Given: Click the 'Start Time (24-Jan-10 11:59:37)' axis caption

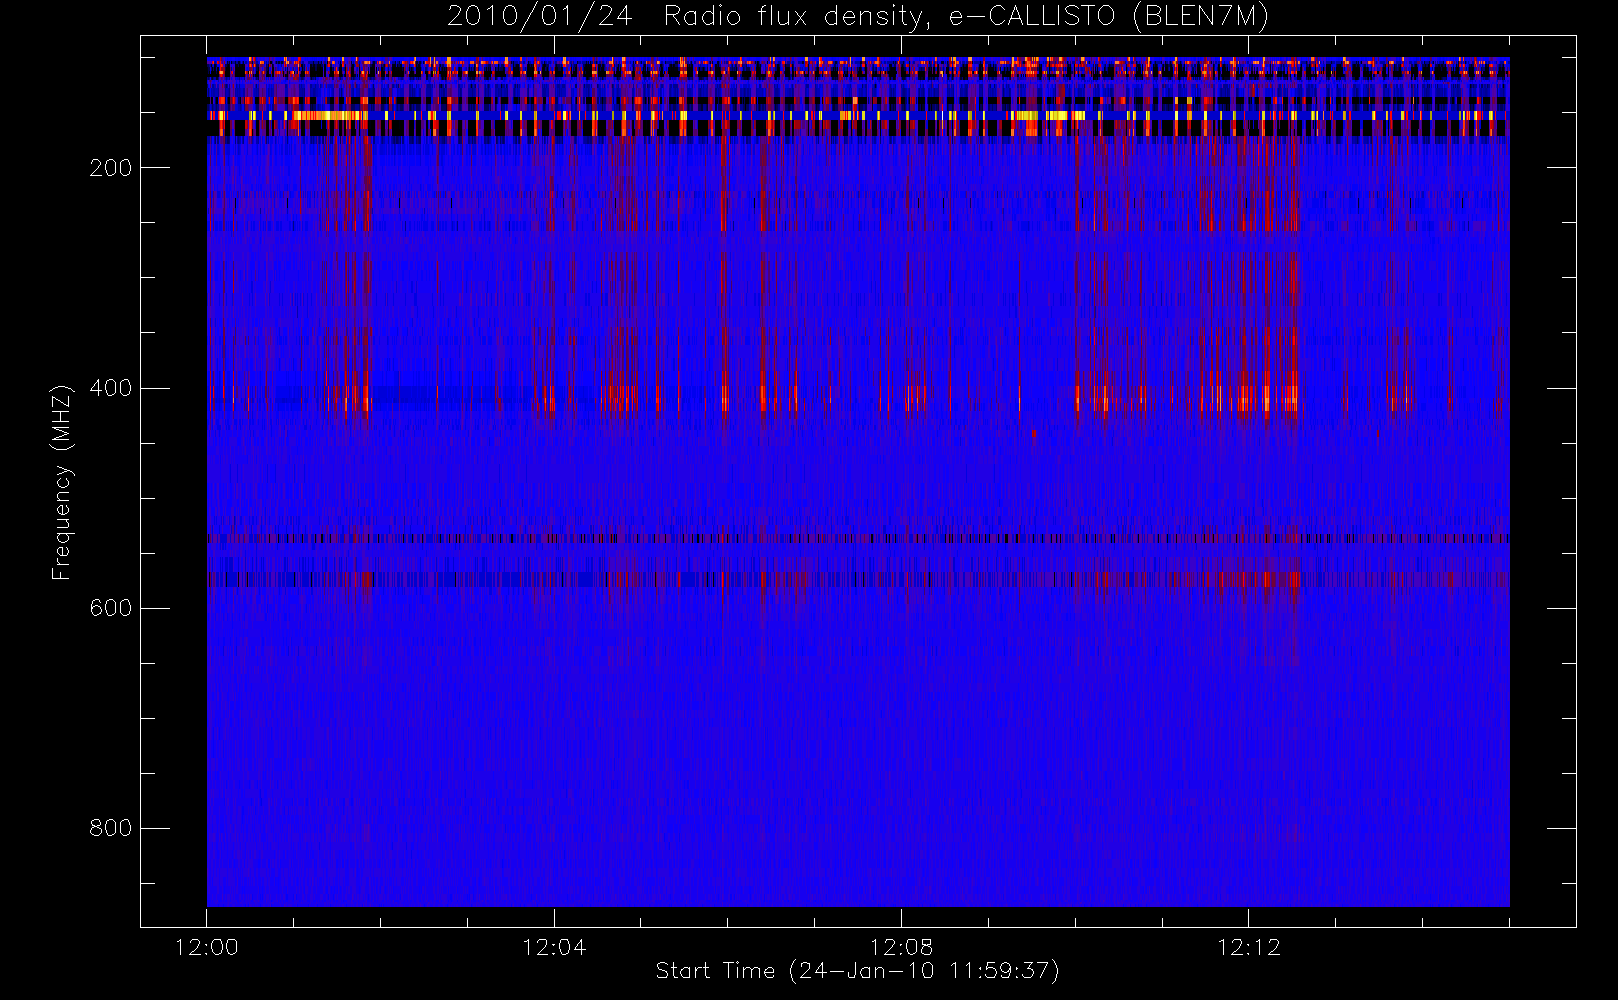Looking at the screenshot, I should click(x=858, y=971).
